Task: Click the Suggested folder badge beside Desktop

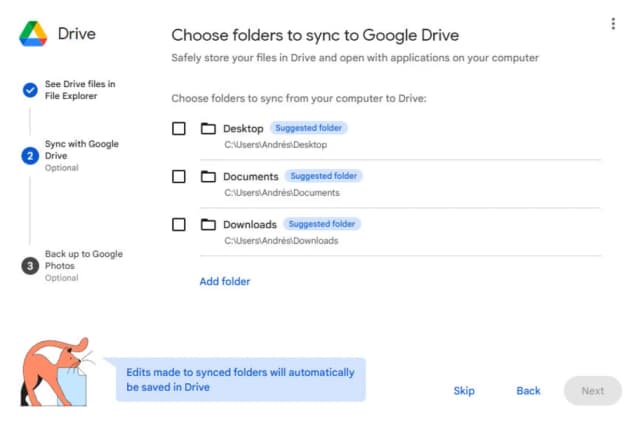Action: pos(309,128)
